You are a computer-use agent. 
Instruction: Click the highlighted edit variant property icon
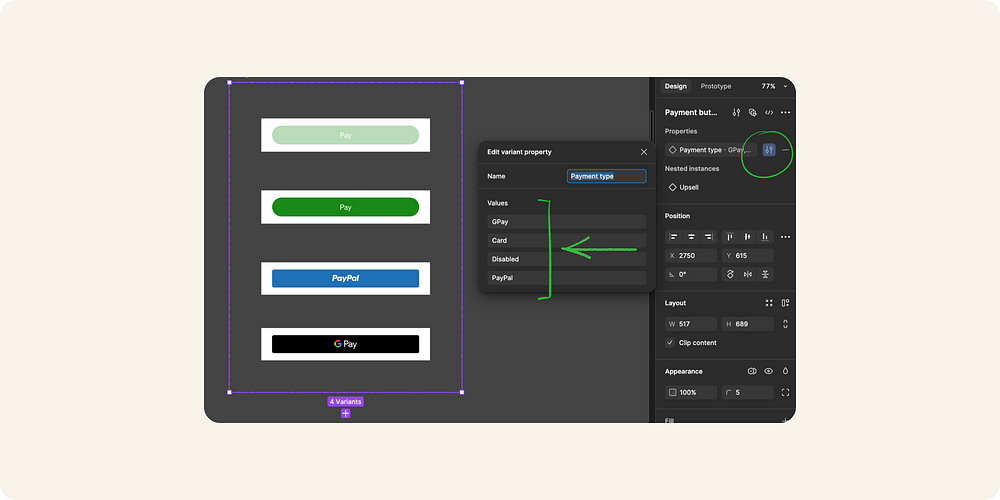[x=769, y=150]
